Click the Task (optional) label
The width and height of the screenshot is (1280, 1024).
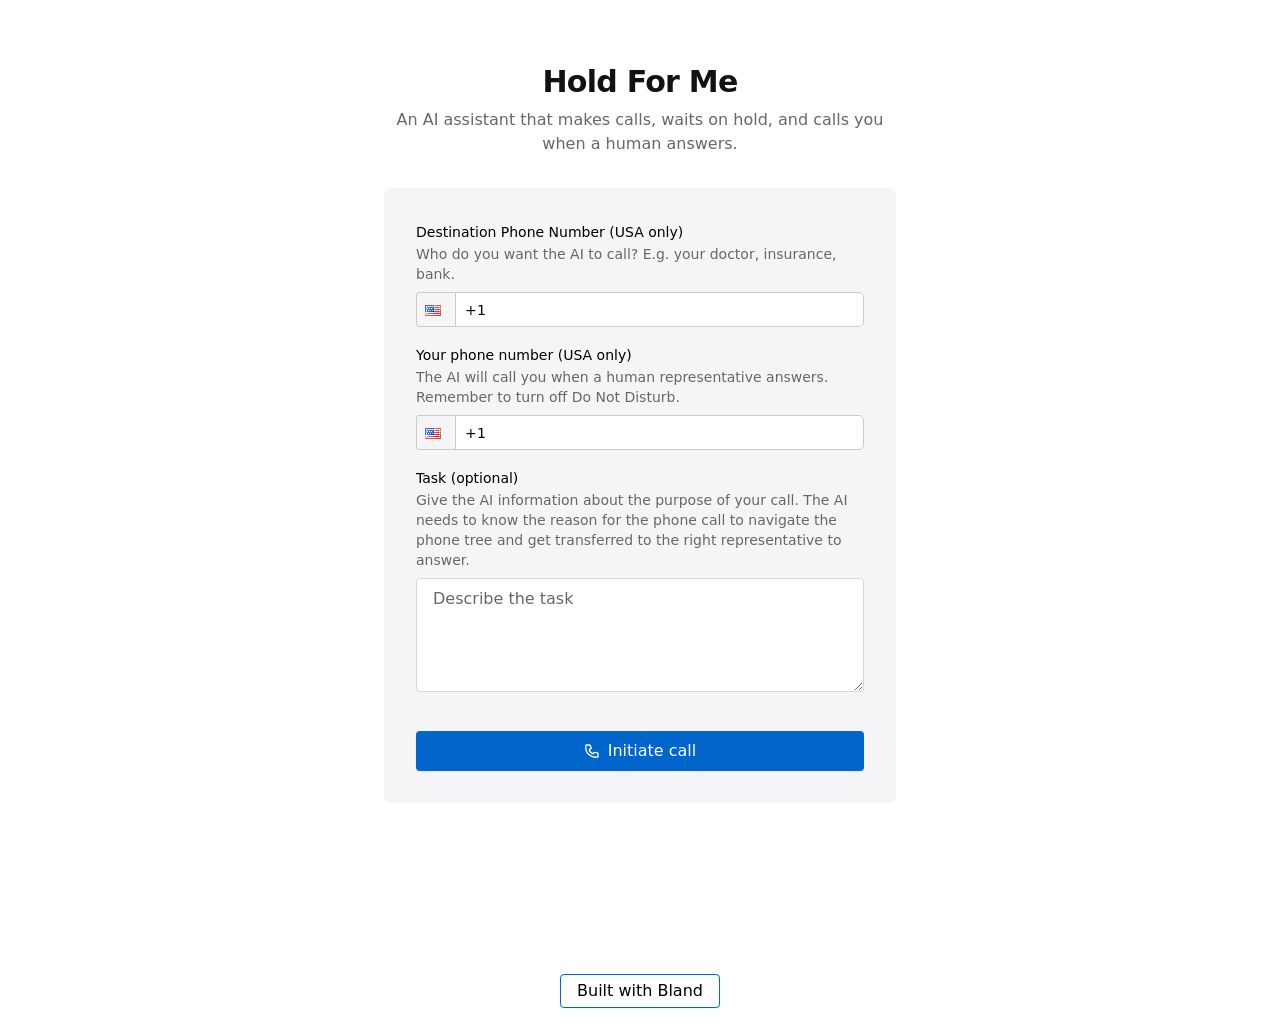coord(467,478)
